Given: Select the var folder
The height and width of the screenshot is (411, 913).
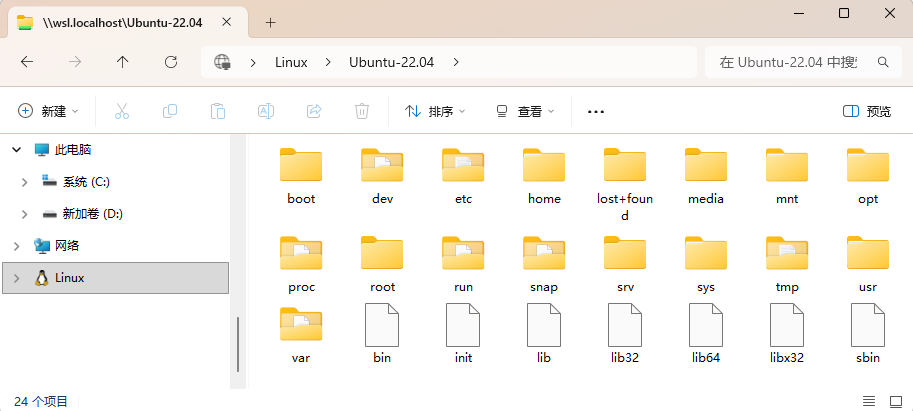Looking at the screenshot, I should coord(301,335).
